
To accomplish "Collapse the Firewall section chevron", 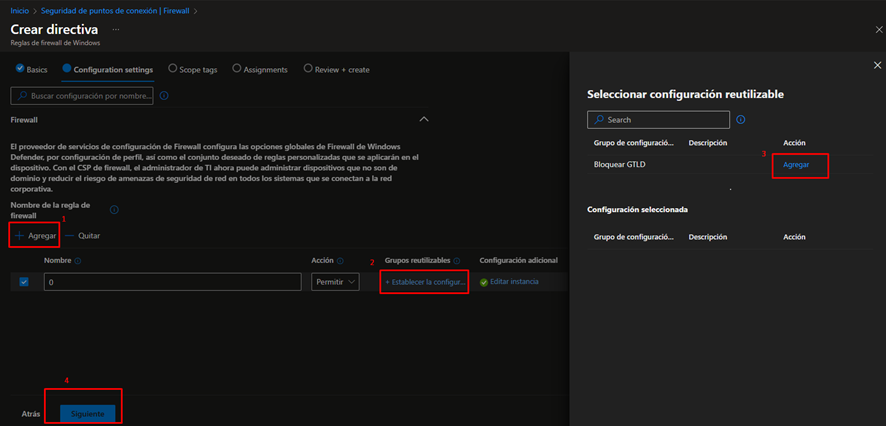I will click(424, 119).
